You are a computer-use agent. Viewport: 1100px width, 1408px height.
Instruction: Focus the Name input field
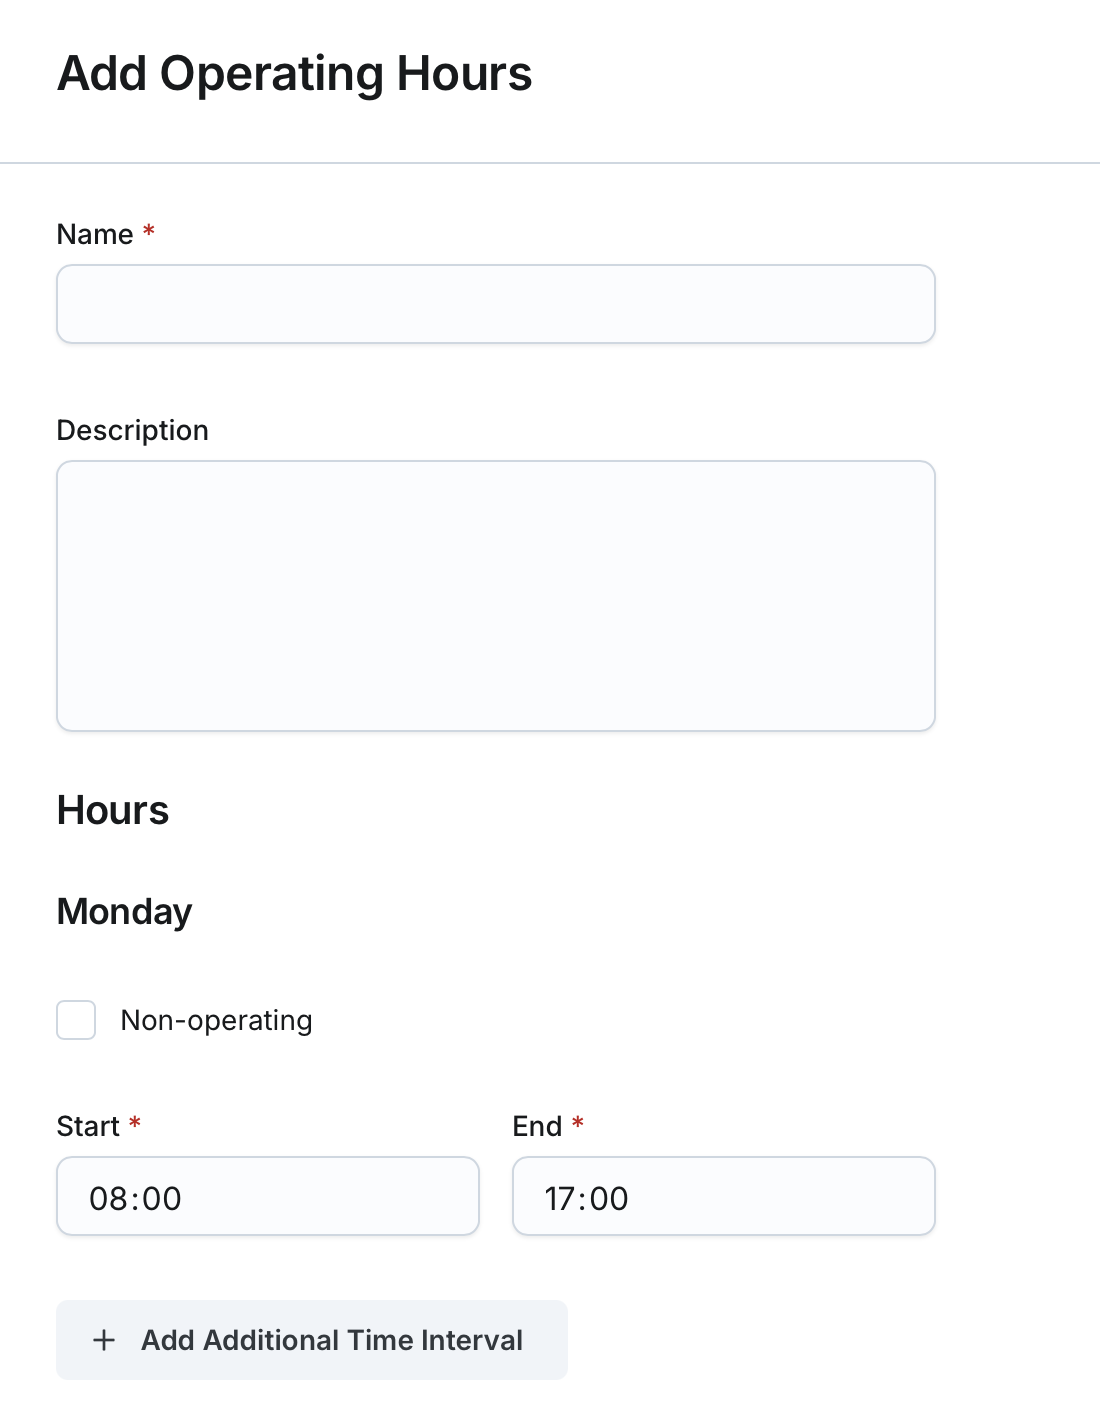(x=495, y=304)
